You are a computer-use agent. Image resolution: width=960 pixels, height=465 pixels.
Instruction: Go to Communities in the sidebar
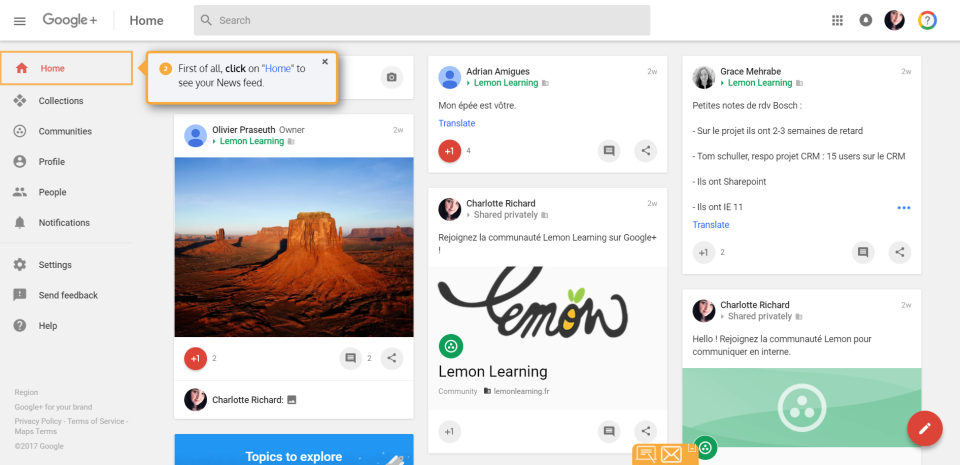(x=65, y=131)
